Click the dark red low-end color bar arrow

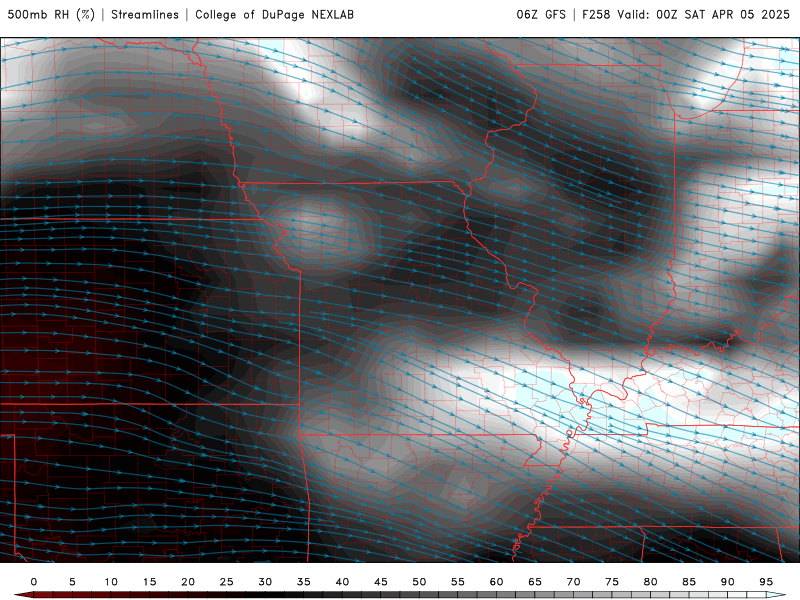coord(23,595)
